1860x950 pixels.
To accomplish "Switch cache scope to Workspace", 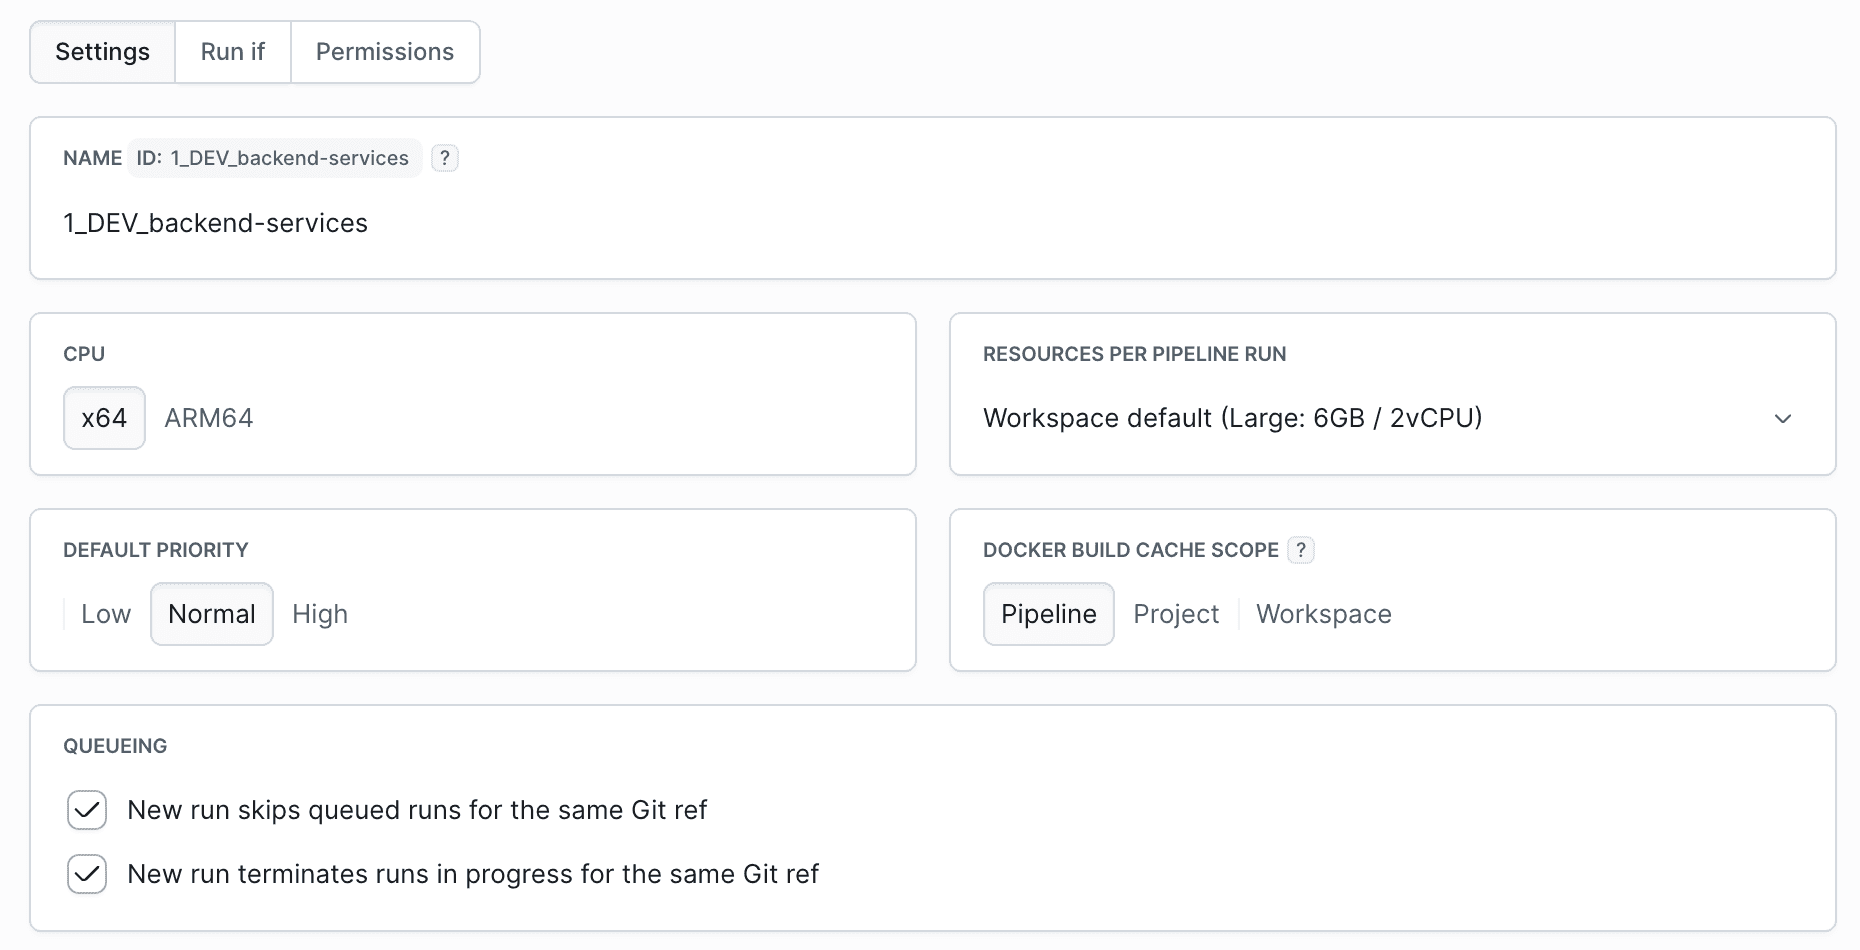I will [1323, 614].
